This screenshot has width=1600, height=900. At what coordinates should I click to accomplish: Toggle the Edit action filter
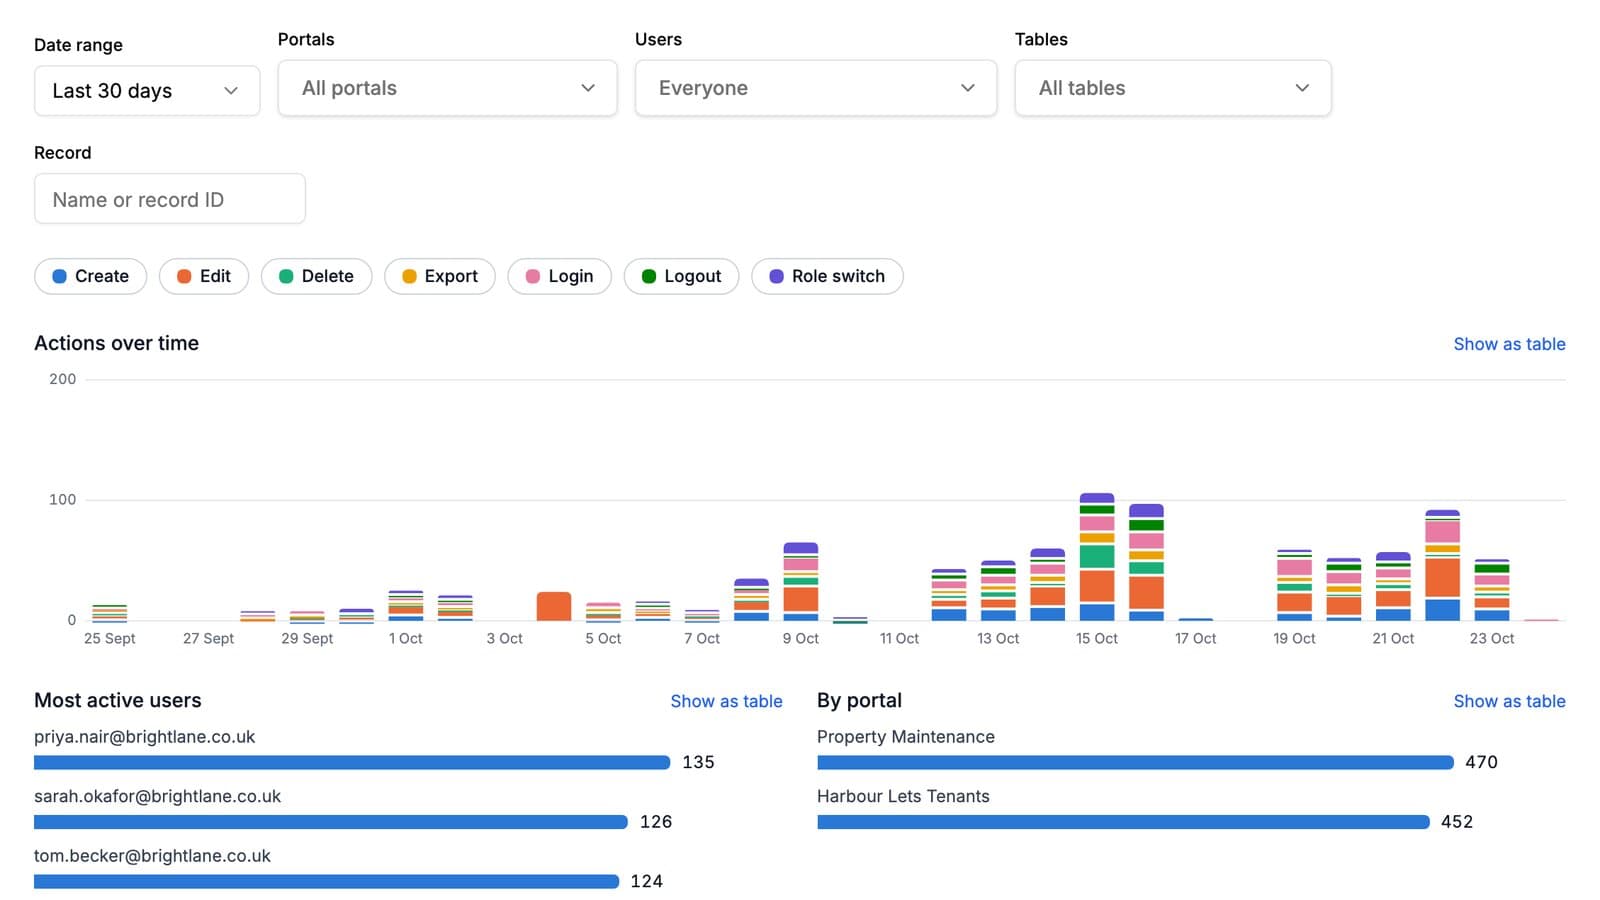(204, 276)
